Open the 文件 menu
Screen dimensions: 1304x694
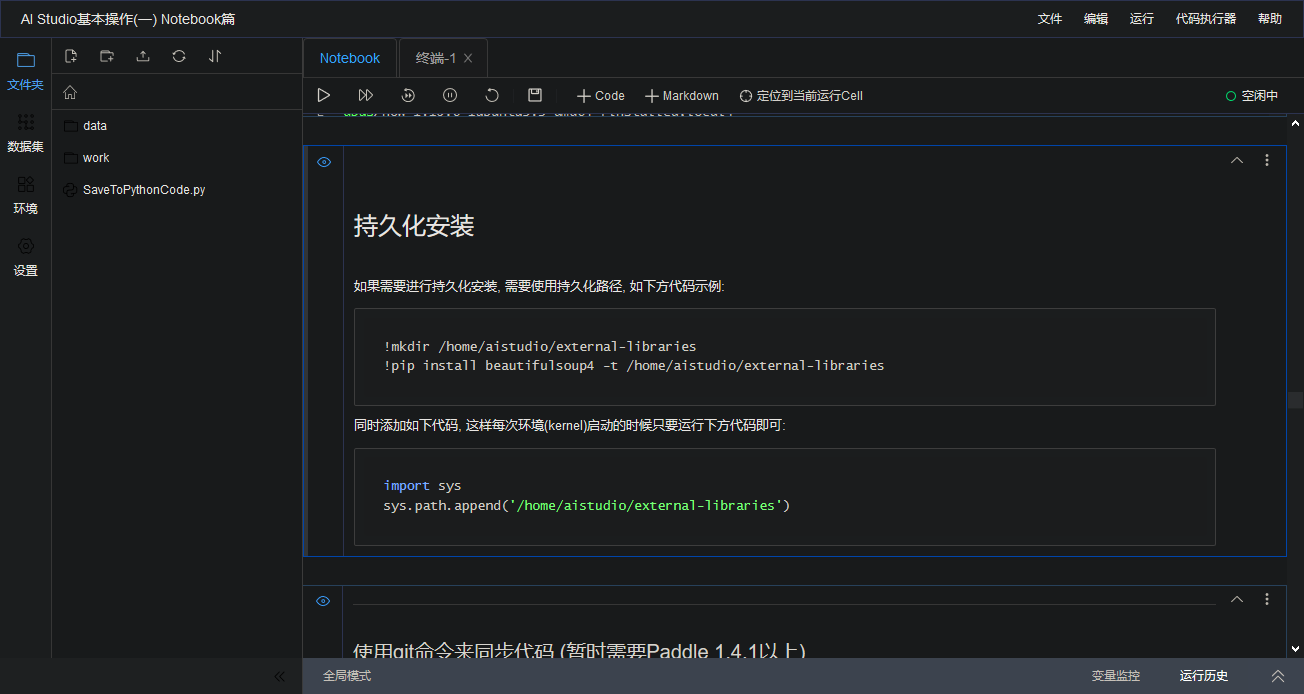[x=1050, y=19]
